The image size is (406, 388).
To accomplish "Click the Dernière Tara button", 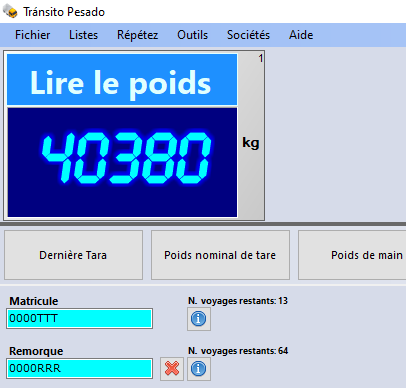I will (73, 255).
